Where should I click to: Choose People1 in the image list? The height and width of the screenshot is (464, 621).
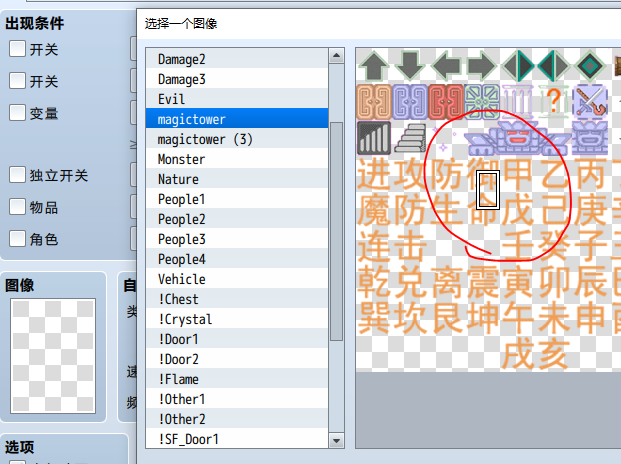click(237, 199)
